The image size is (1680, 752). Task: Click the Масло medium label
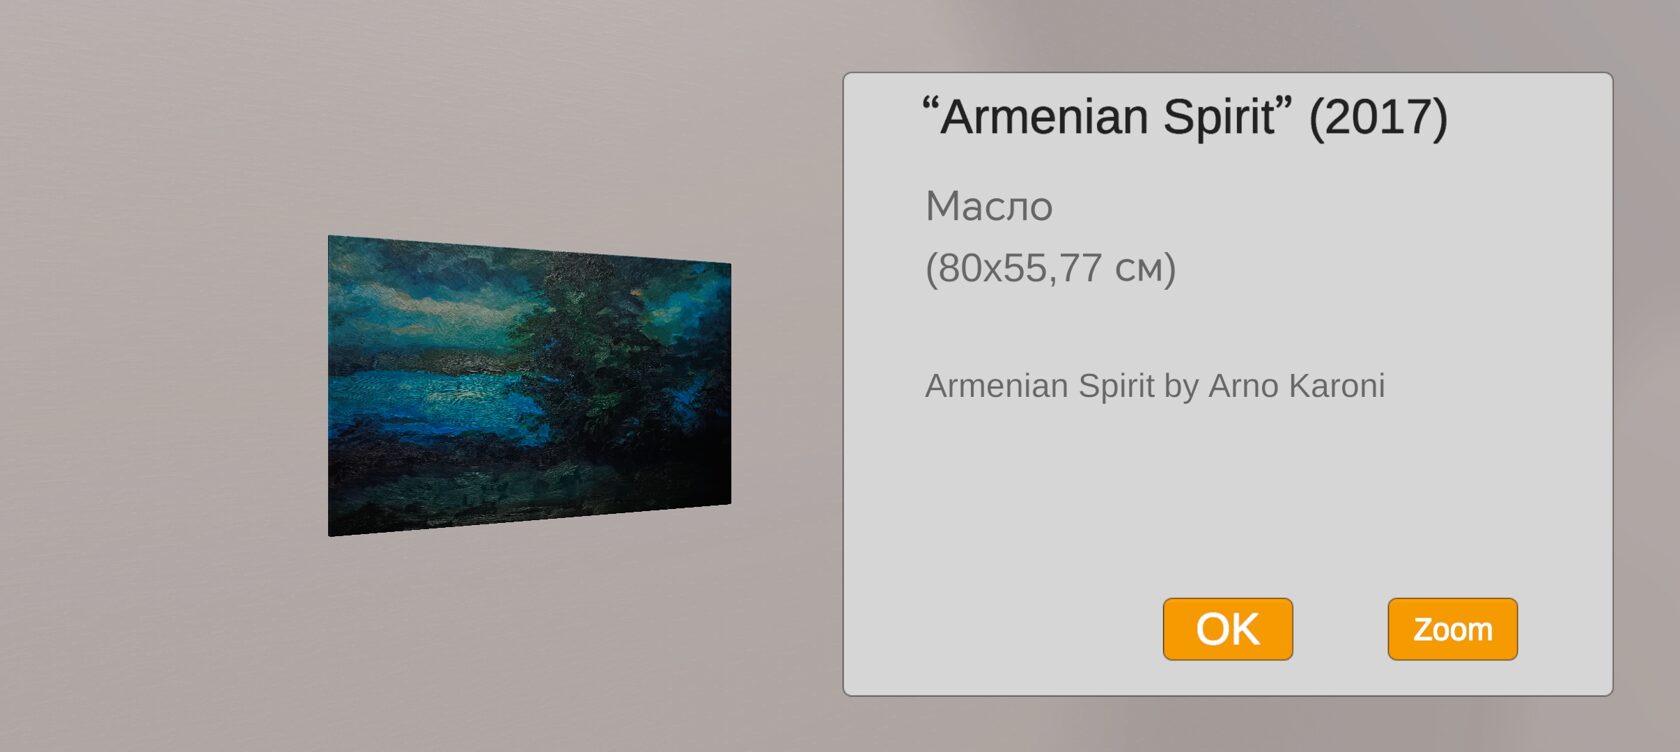(x=989, y=206)
